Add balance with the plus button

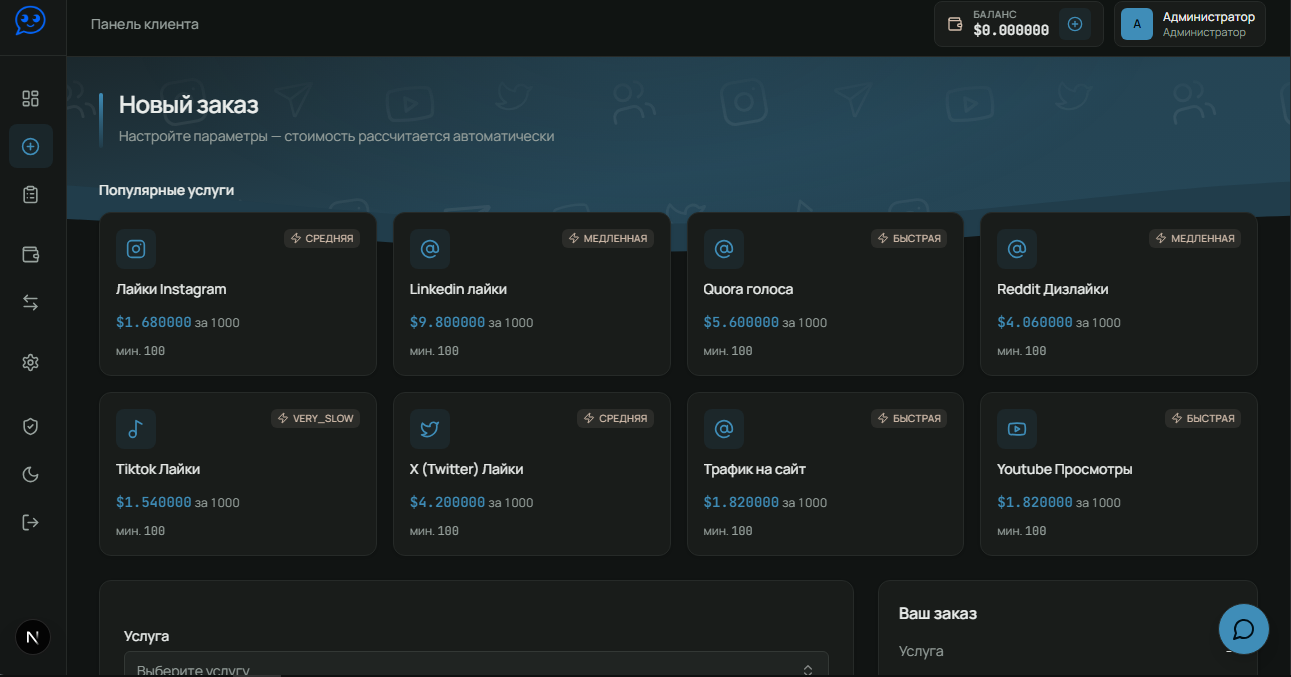tap(1075, 24)
